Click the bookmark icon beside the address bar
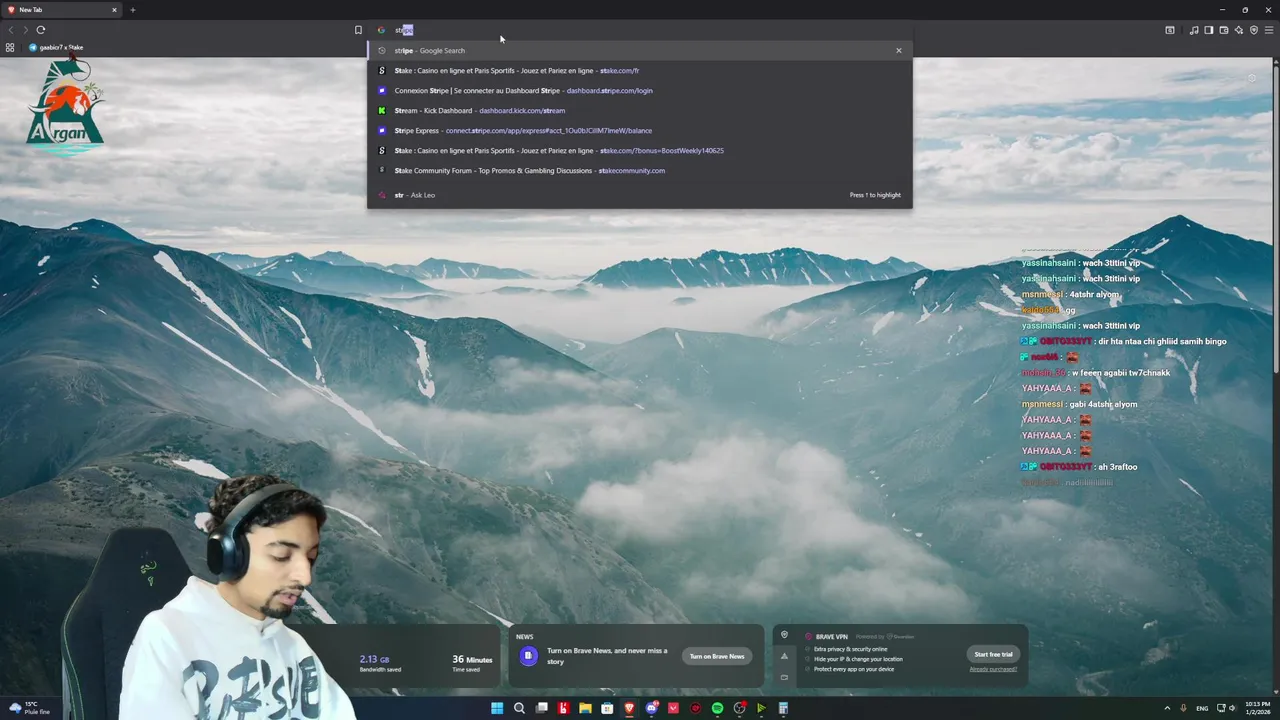 tap(358, 30)
